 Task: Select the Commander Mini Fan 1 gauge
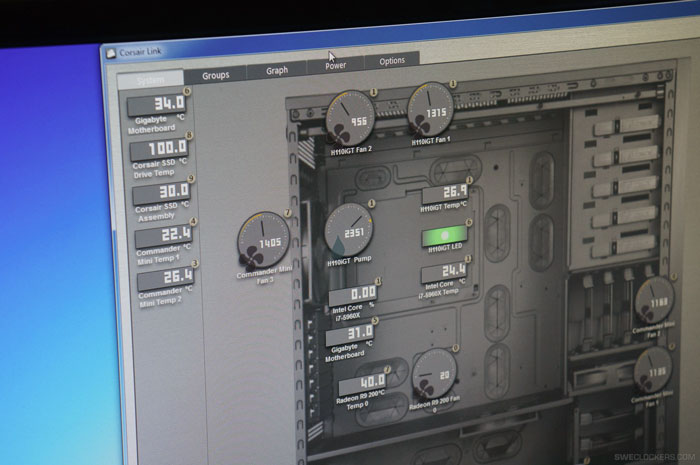point(653,370)
